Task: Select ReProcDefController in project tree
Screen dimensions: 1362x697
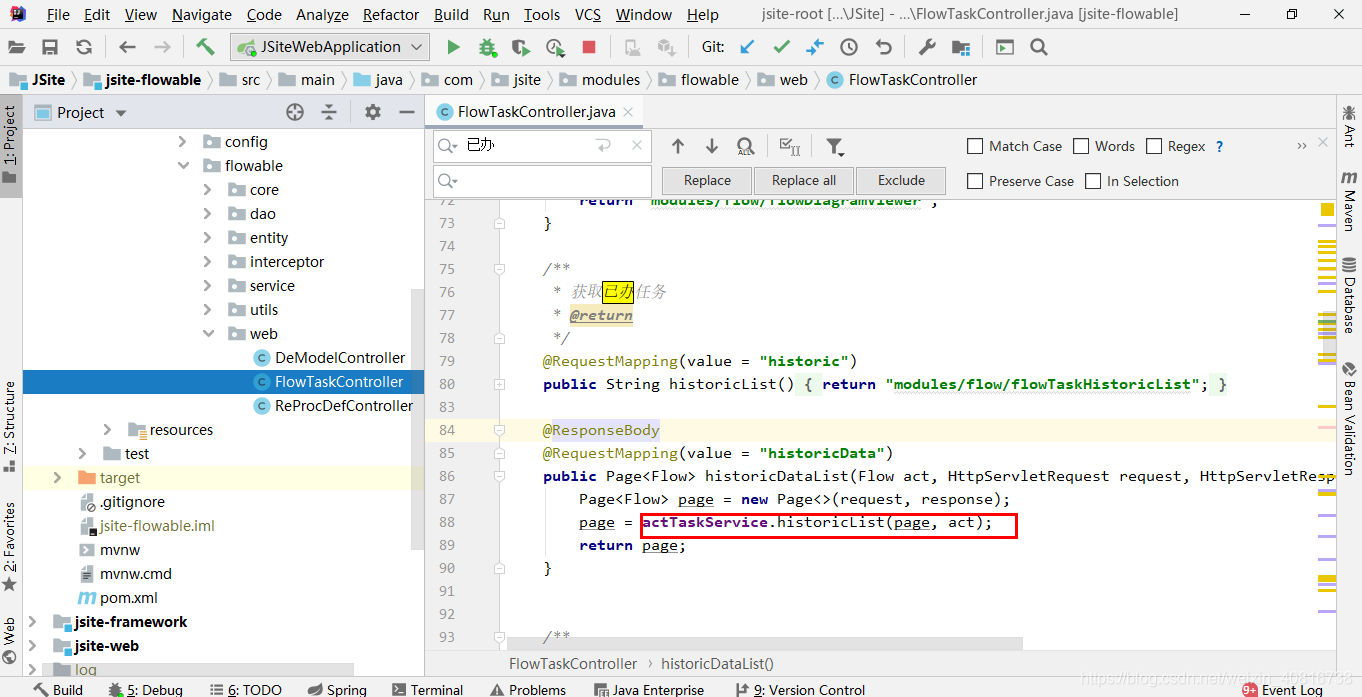Action: coord(344,406)
